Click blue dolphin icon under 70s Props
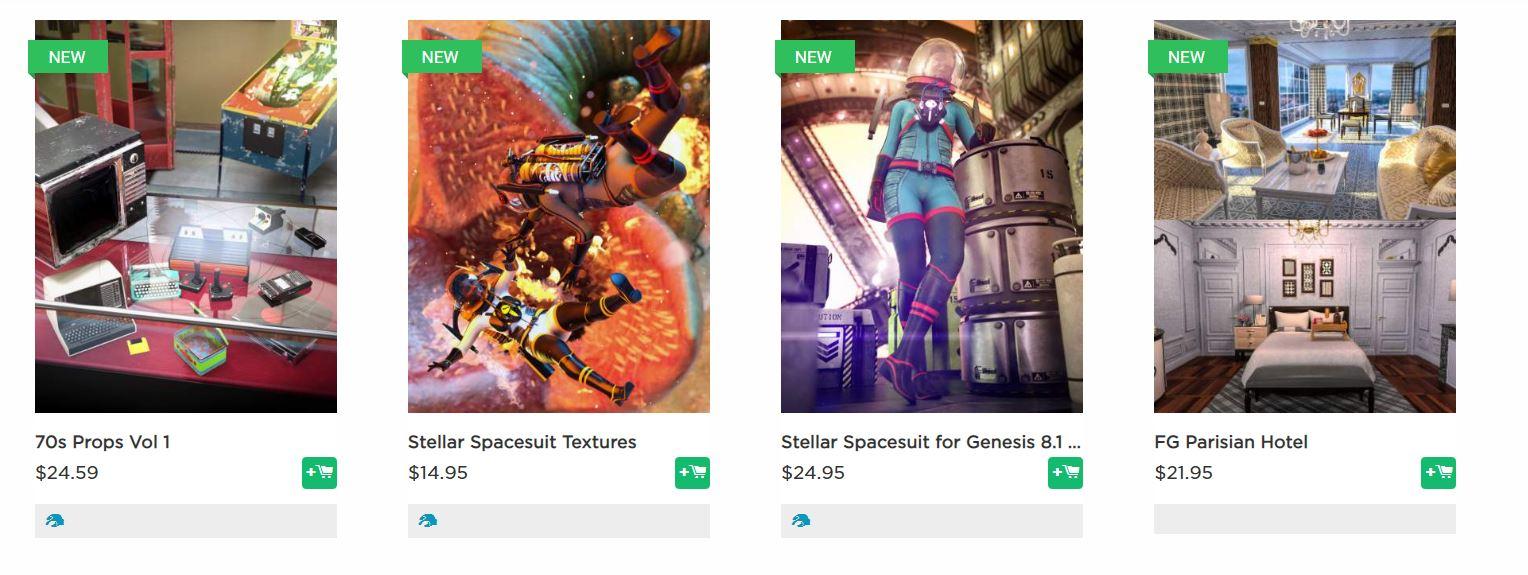This screenshot has width=1528, height=575. [x=55, y=521]
